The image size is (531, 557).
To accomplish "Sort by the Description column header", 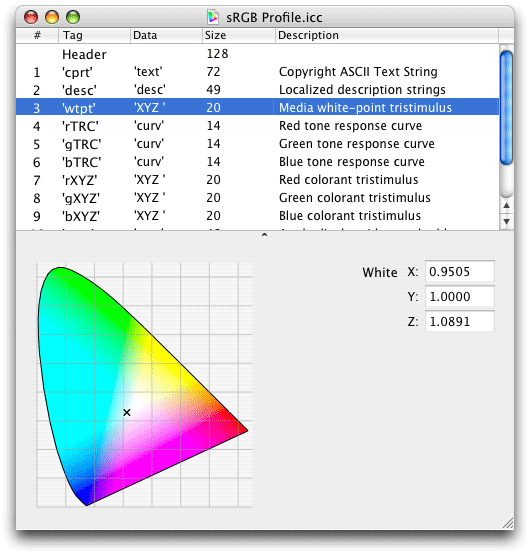I will click(x=387, y=35).
